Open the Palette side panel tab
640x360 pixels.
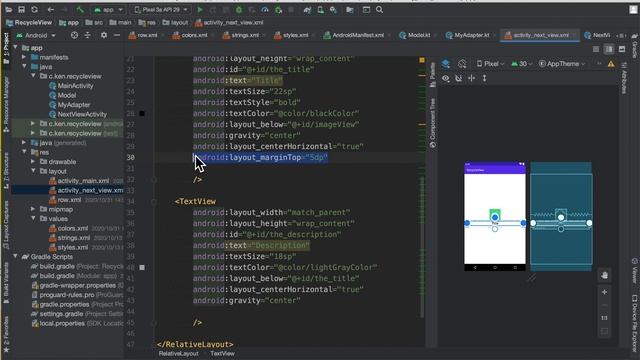tap(432, 76)
